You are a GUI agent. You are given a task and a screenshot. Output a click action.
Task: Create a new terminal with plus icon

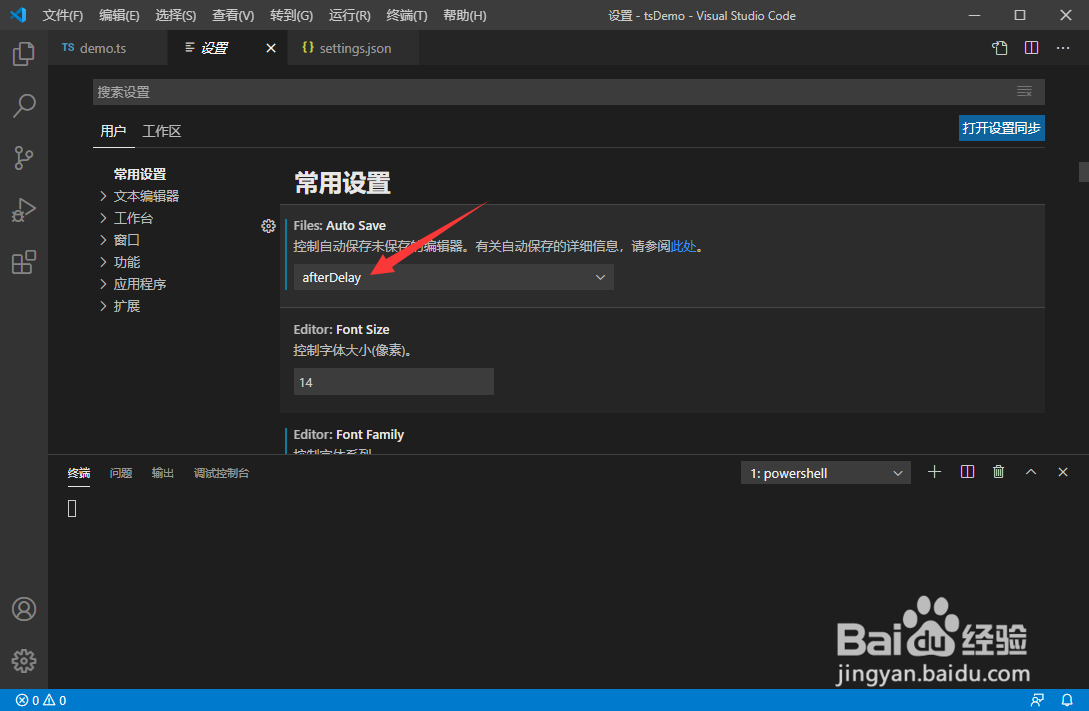click(x=934, y=472)
